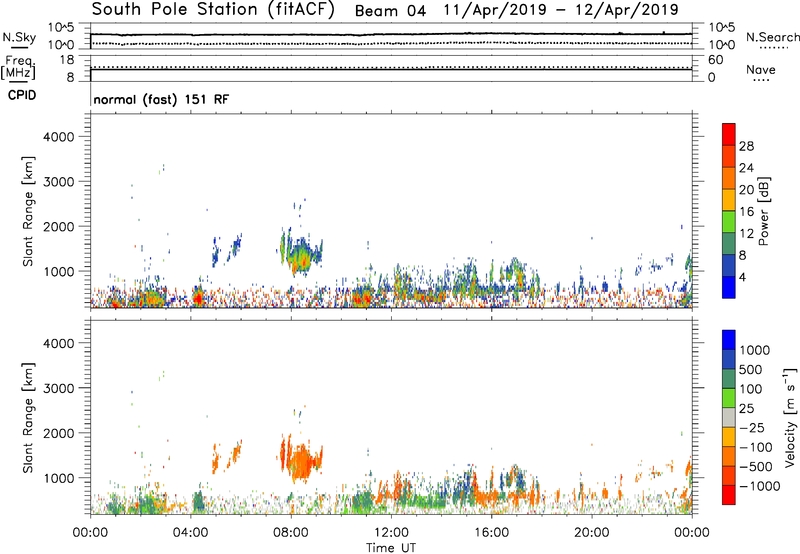Click the 4000 km tick of velocity panel
Viewport: 800px width, 554px height.
pos(59,343)
